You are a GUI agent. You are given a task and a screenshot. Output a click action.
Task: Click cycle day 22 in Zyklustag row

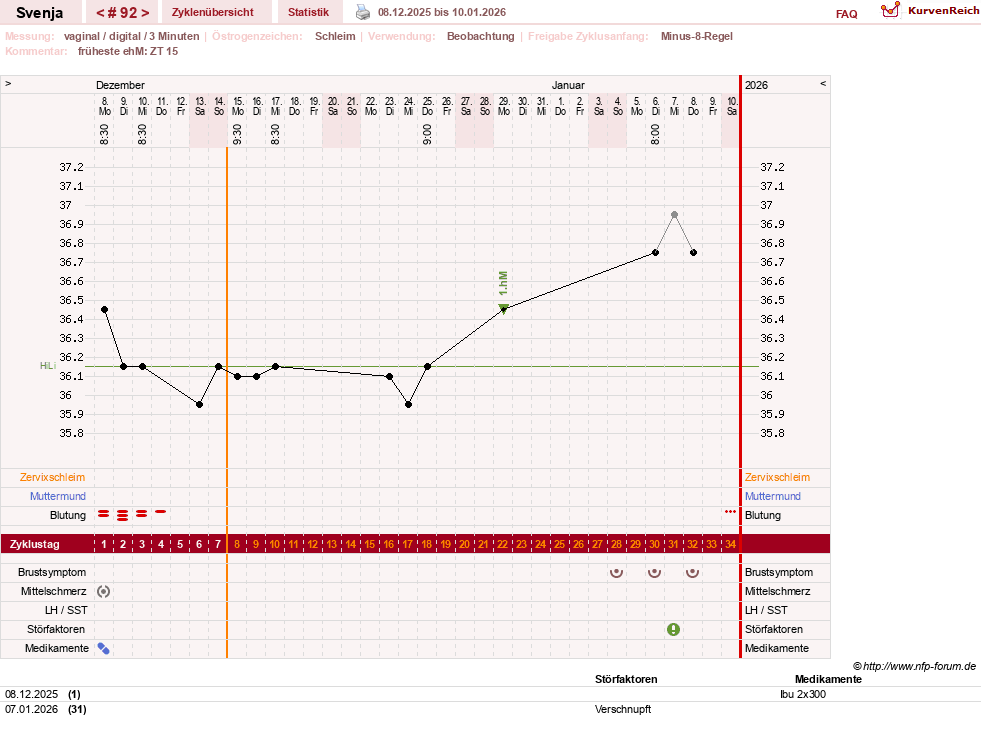(502, 544)
